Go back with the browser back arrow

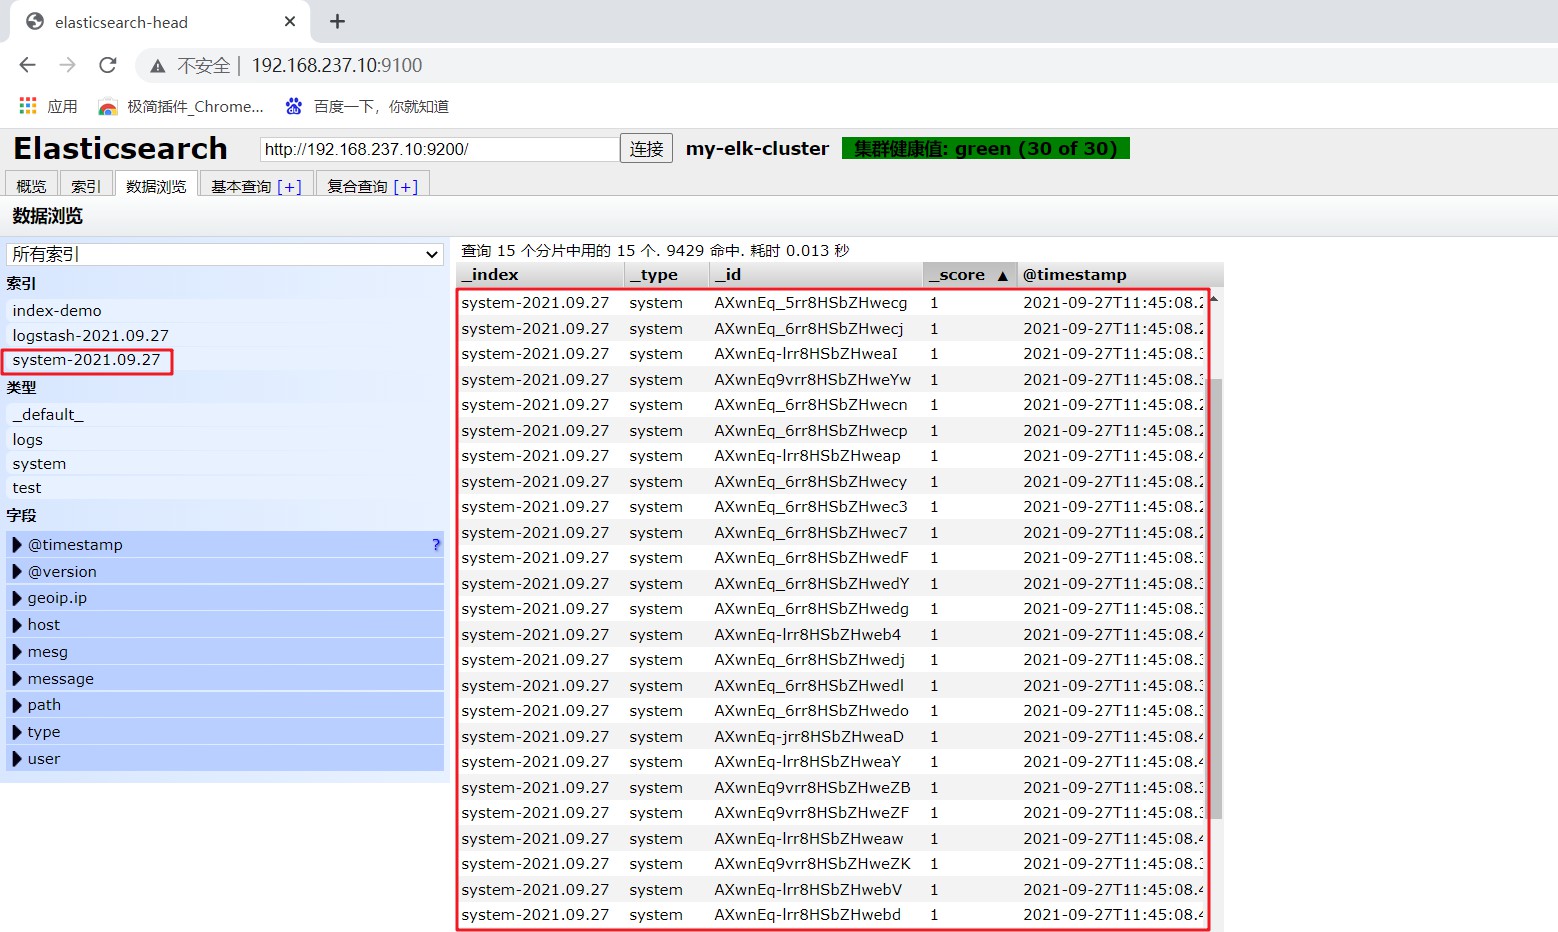point(27,65)
